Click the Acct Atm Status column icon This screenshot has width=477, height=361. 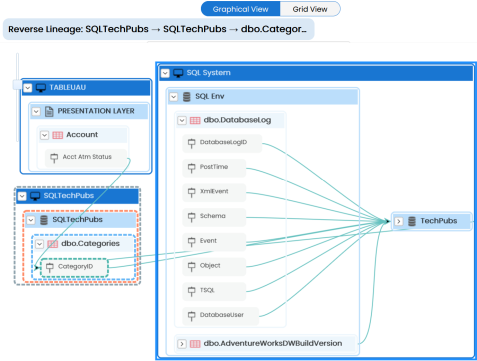(54, 158)
